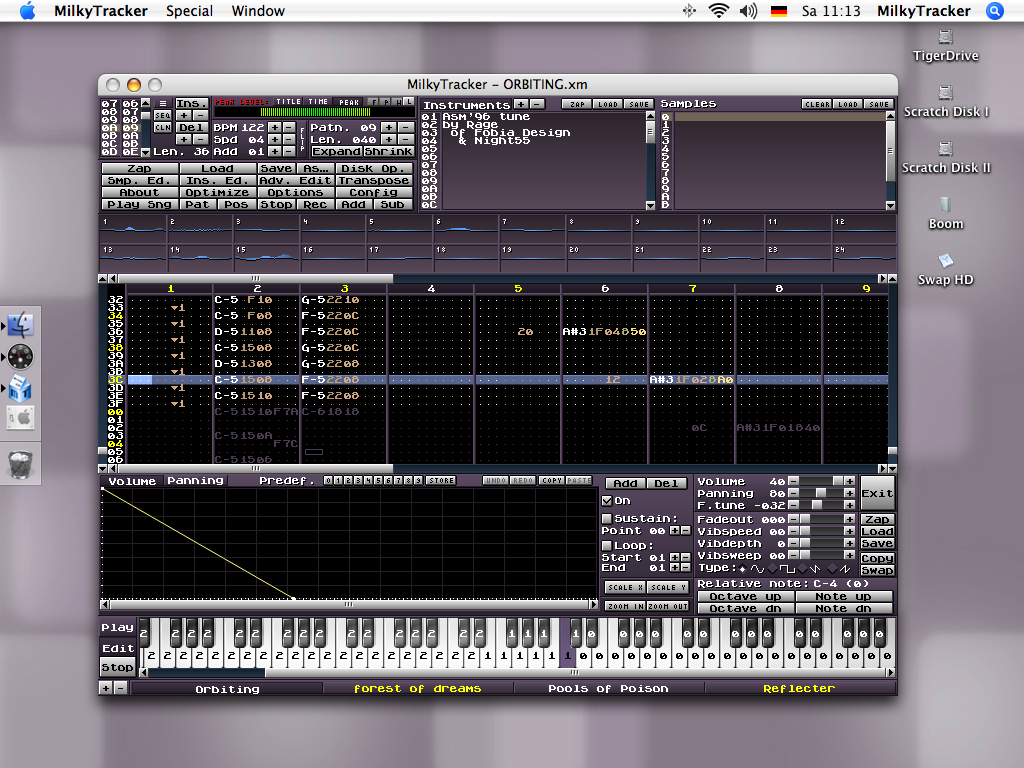The image size is (1024, 768).
Task: Click the Wi-Fi status icon
Action: [719, 11]
